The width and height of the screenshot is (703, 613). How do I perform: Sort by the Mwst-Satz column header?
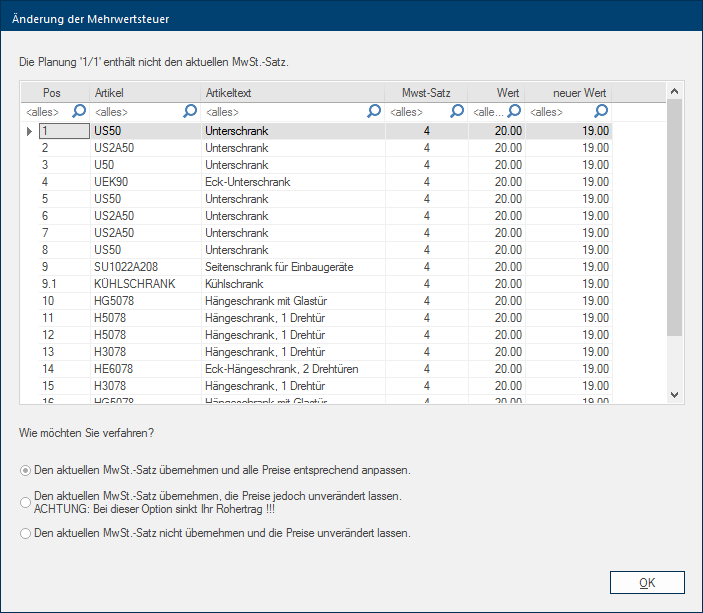(x=426, y=93)
